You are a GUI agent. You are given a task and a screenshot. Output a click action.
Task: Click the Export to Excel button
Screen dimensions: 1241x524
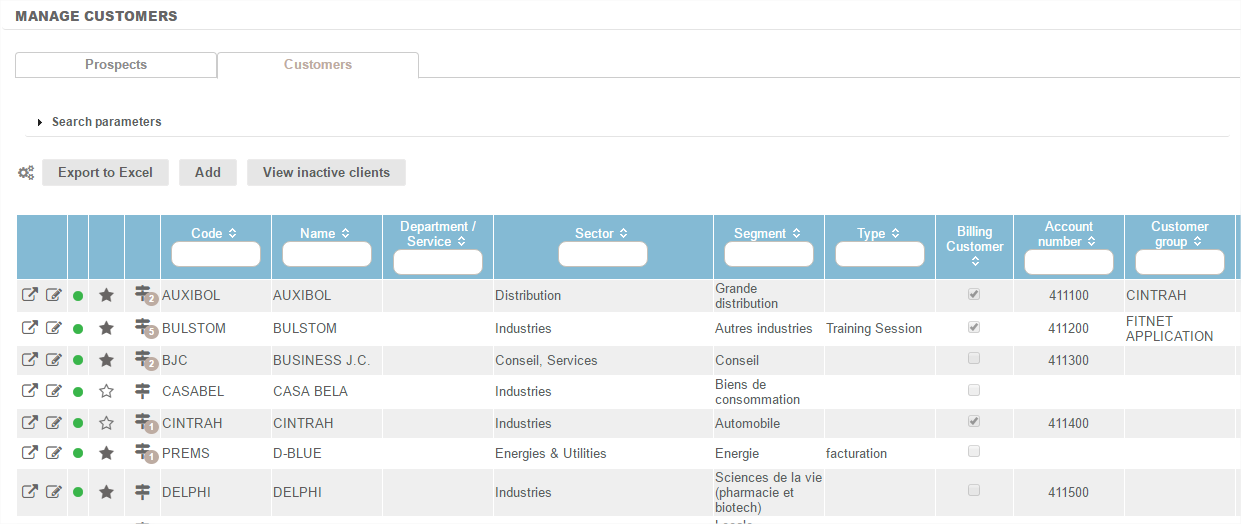click(105, 173)
